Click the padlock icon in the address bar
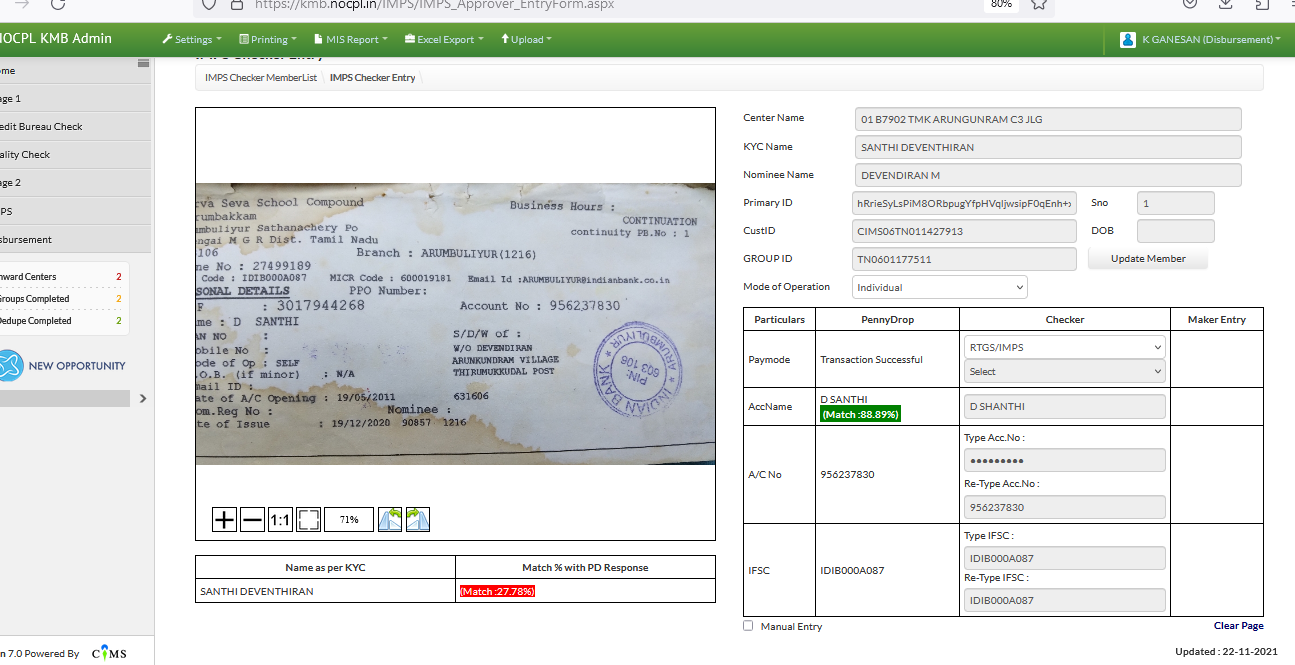The width and height of the screenshot is (1295, 665). (x=237, y=4)
